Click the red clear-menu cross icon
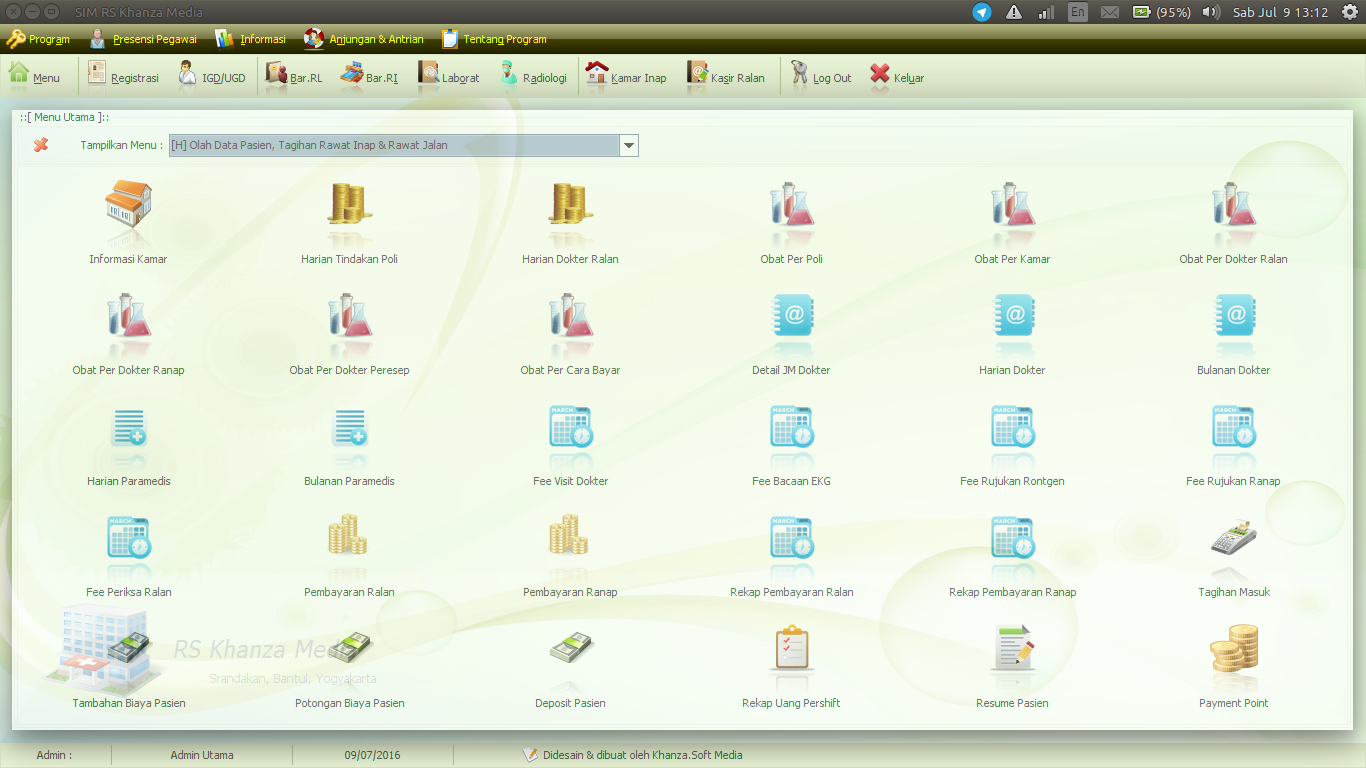1366x768 pixels. click(x=41, y=144)
